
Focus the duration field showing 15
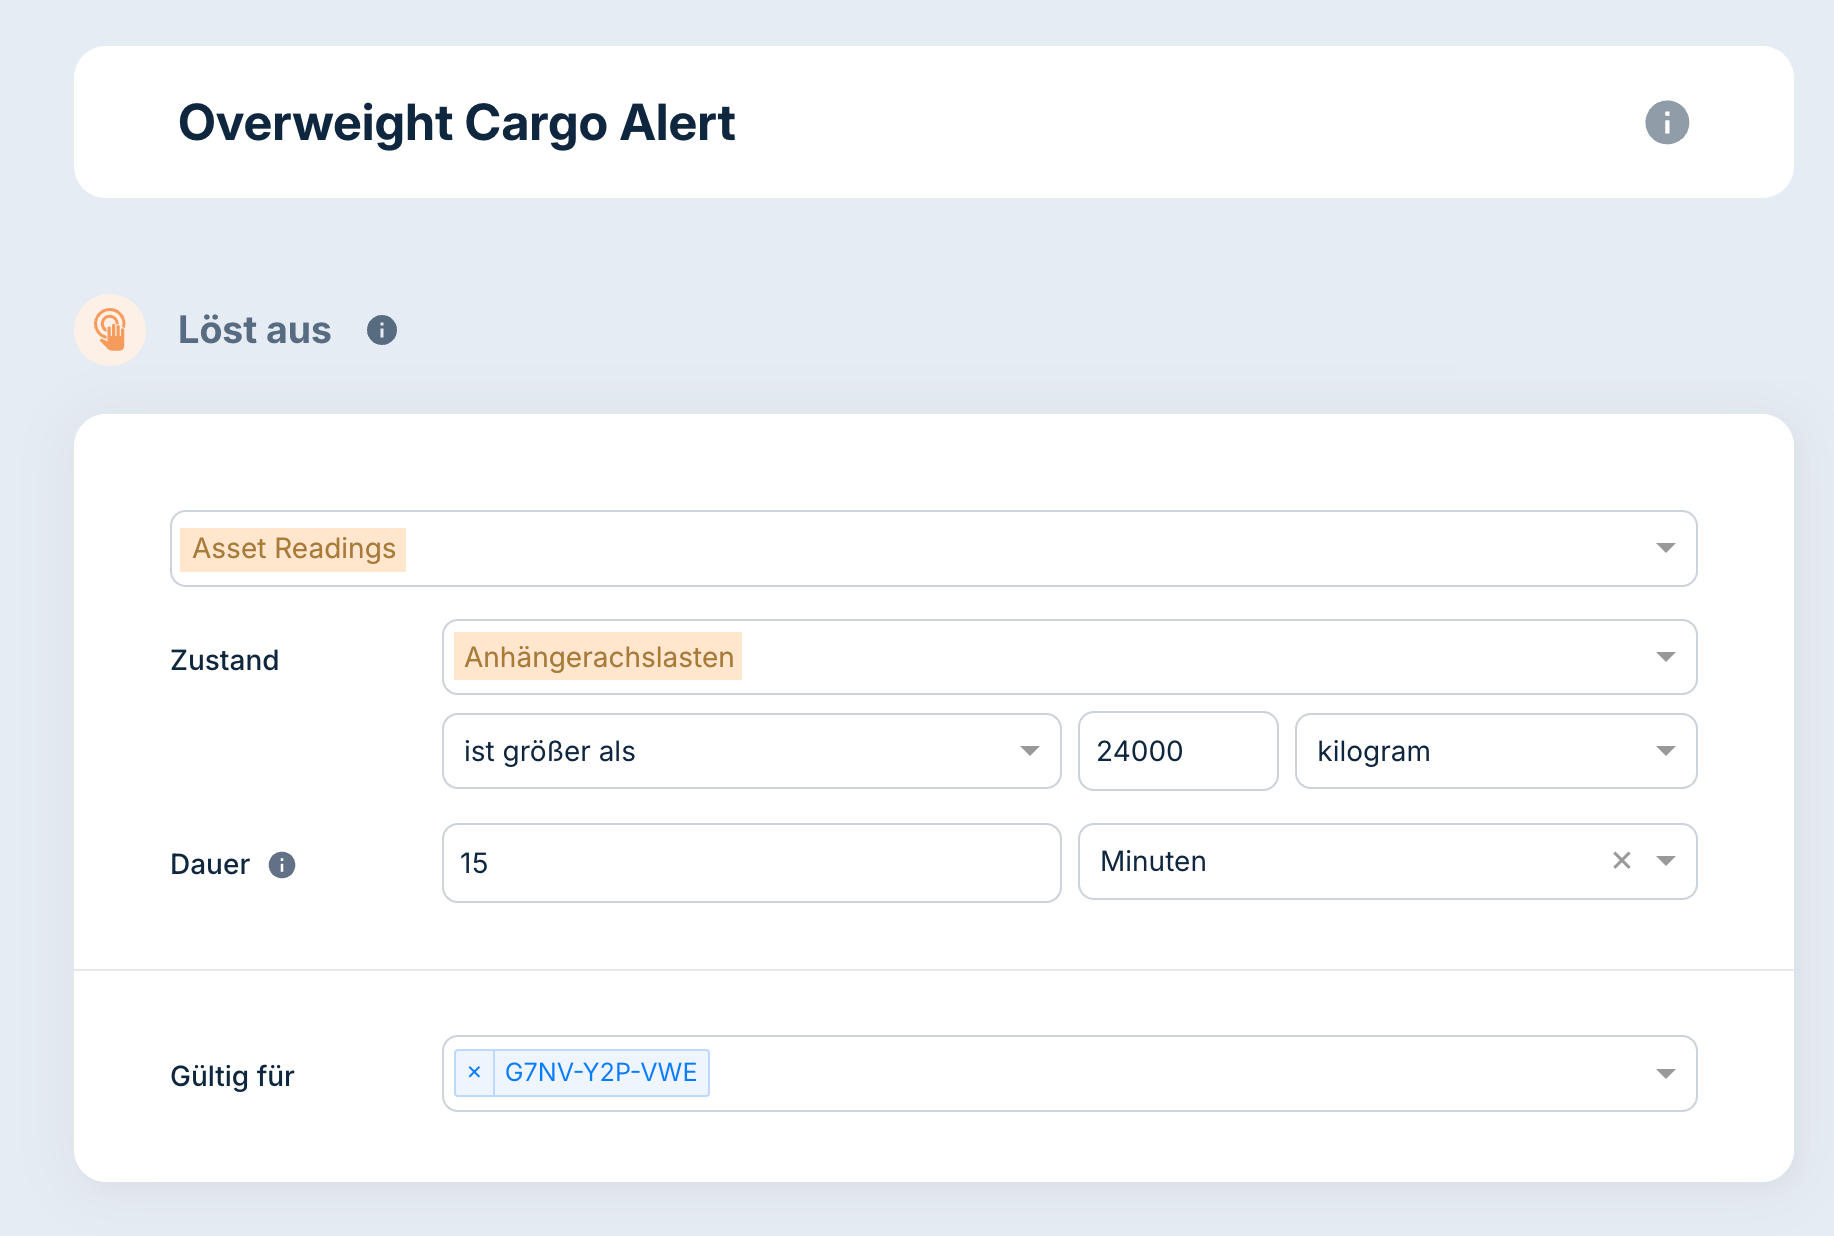[750, 863]
